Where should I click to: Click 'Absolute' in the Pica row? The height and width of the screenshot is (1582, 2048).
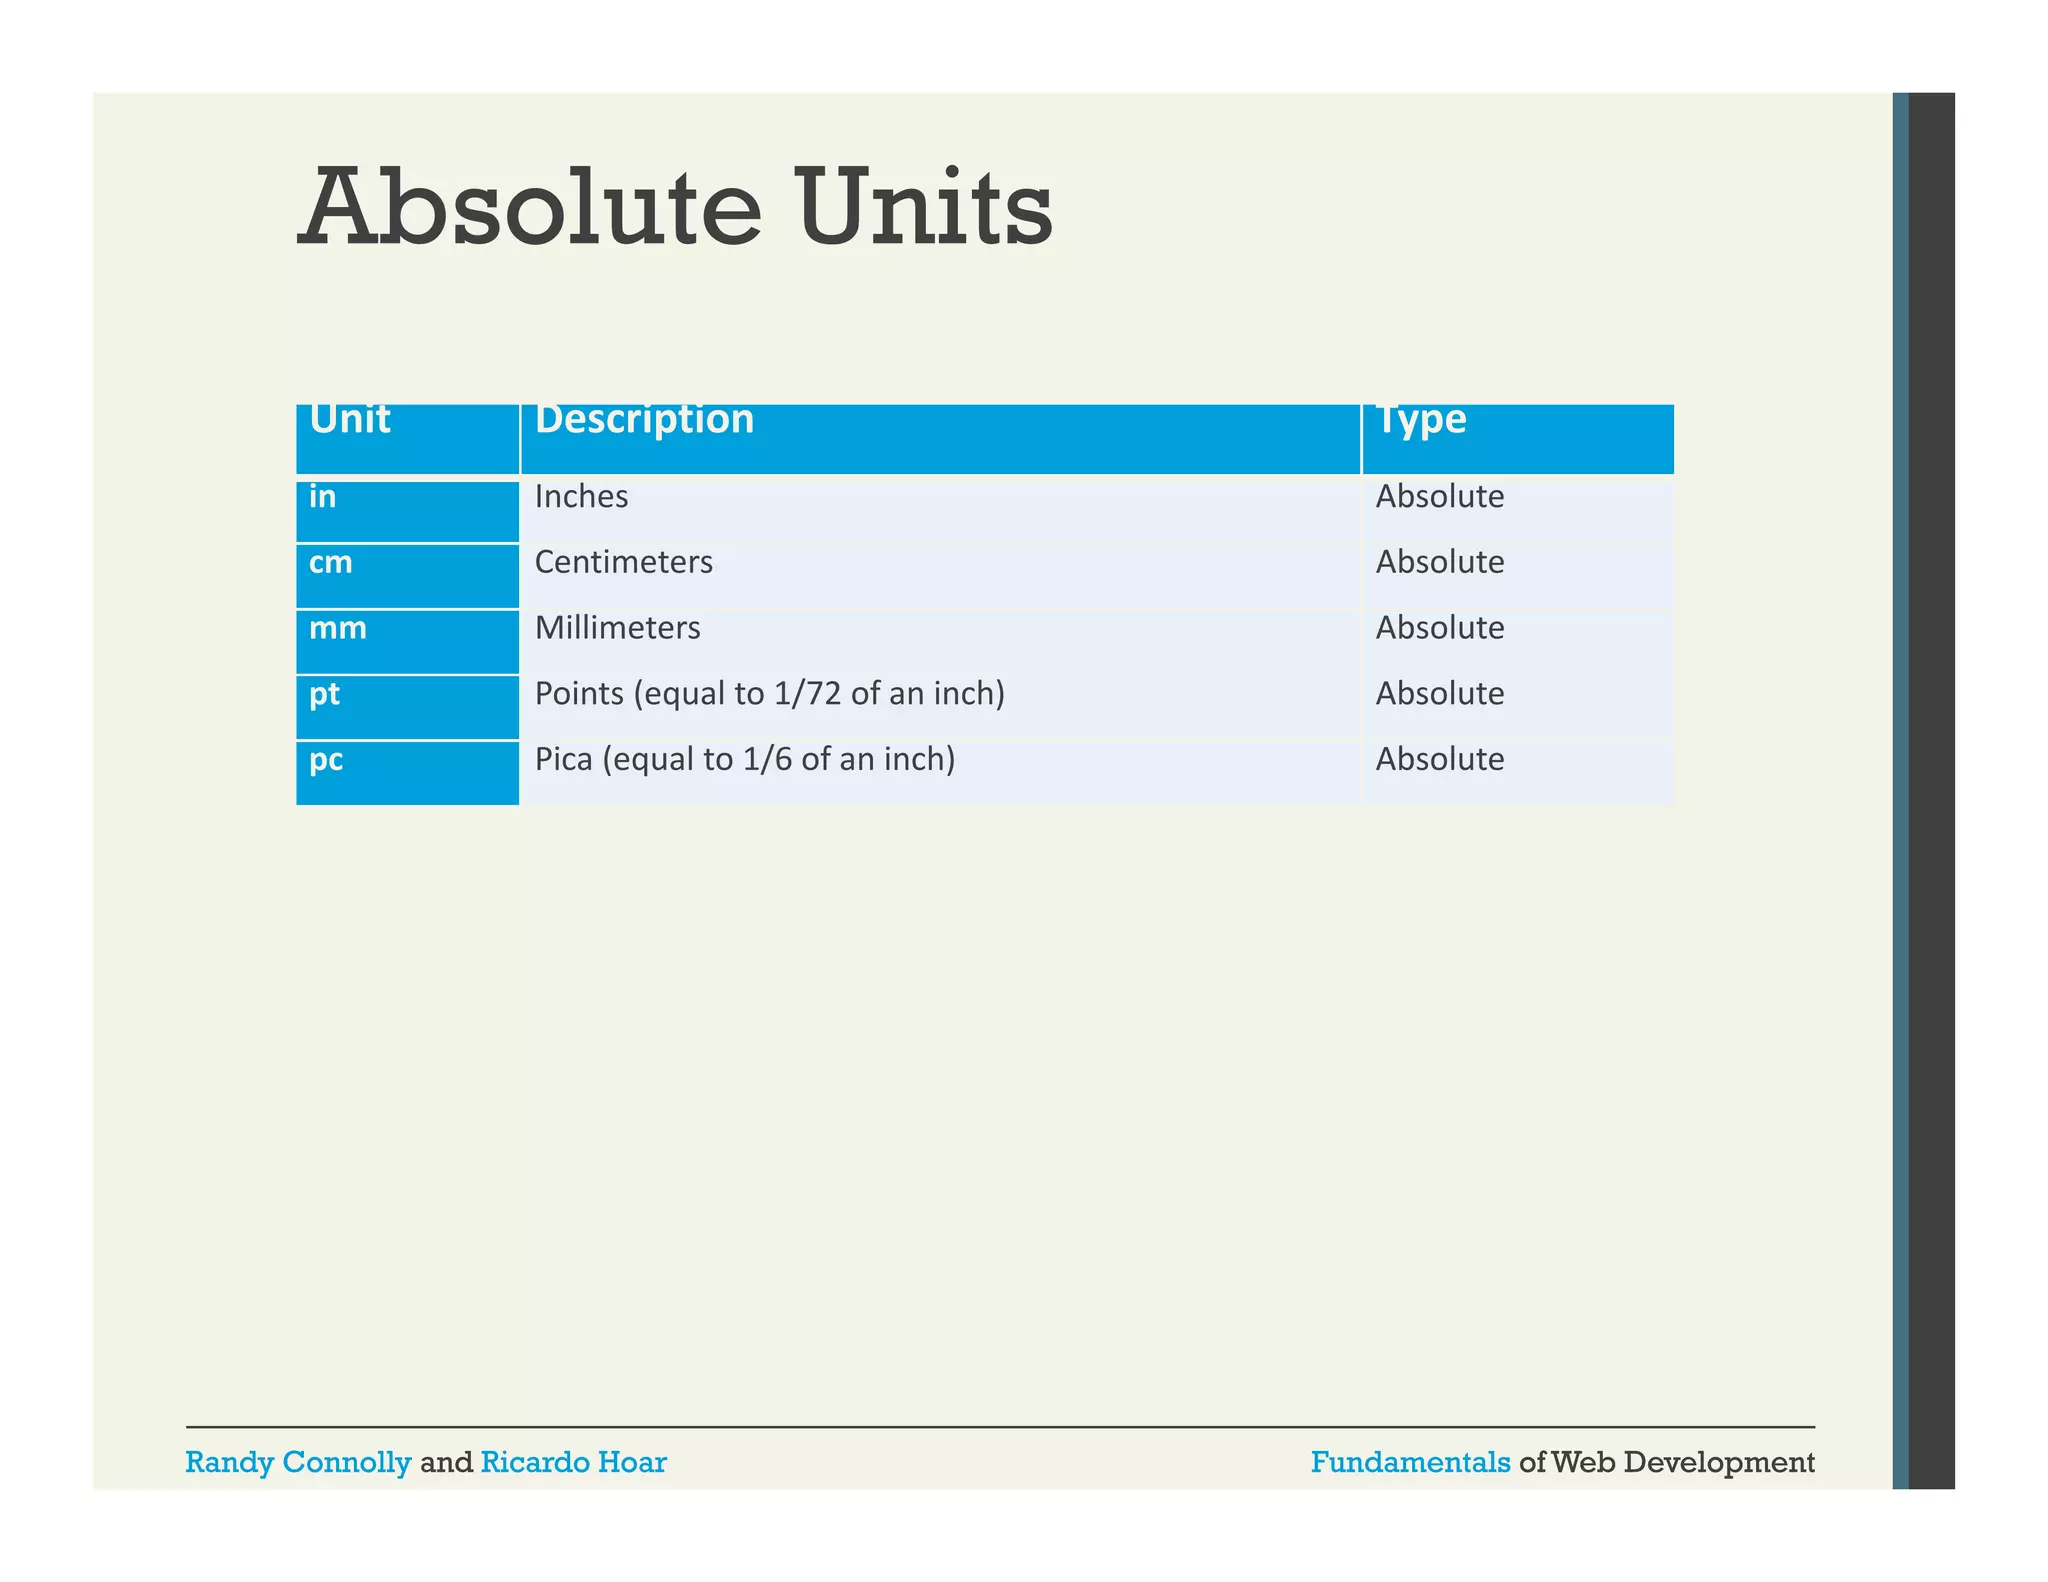tap(1440, 759)
